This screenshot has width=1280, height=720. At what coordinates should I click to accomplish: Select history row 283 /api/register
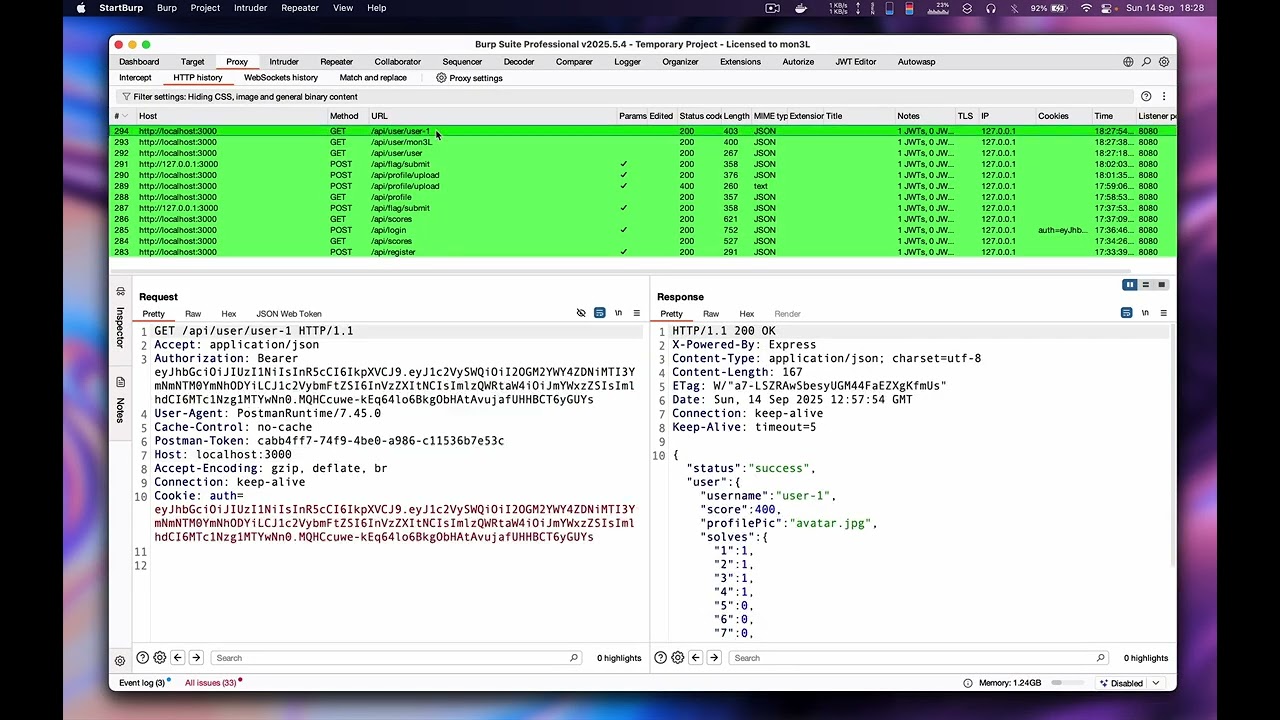643,252
